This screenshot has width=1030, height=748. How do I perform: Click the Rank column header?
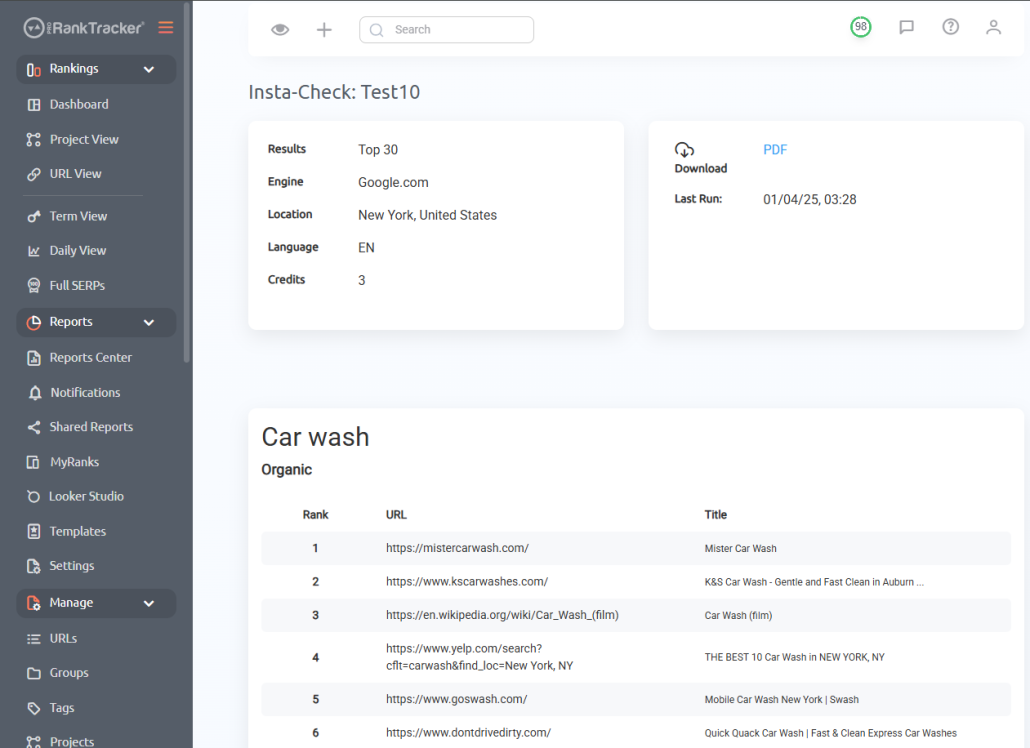(315, 515)
